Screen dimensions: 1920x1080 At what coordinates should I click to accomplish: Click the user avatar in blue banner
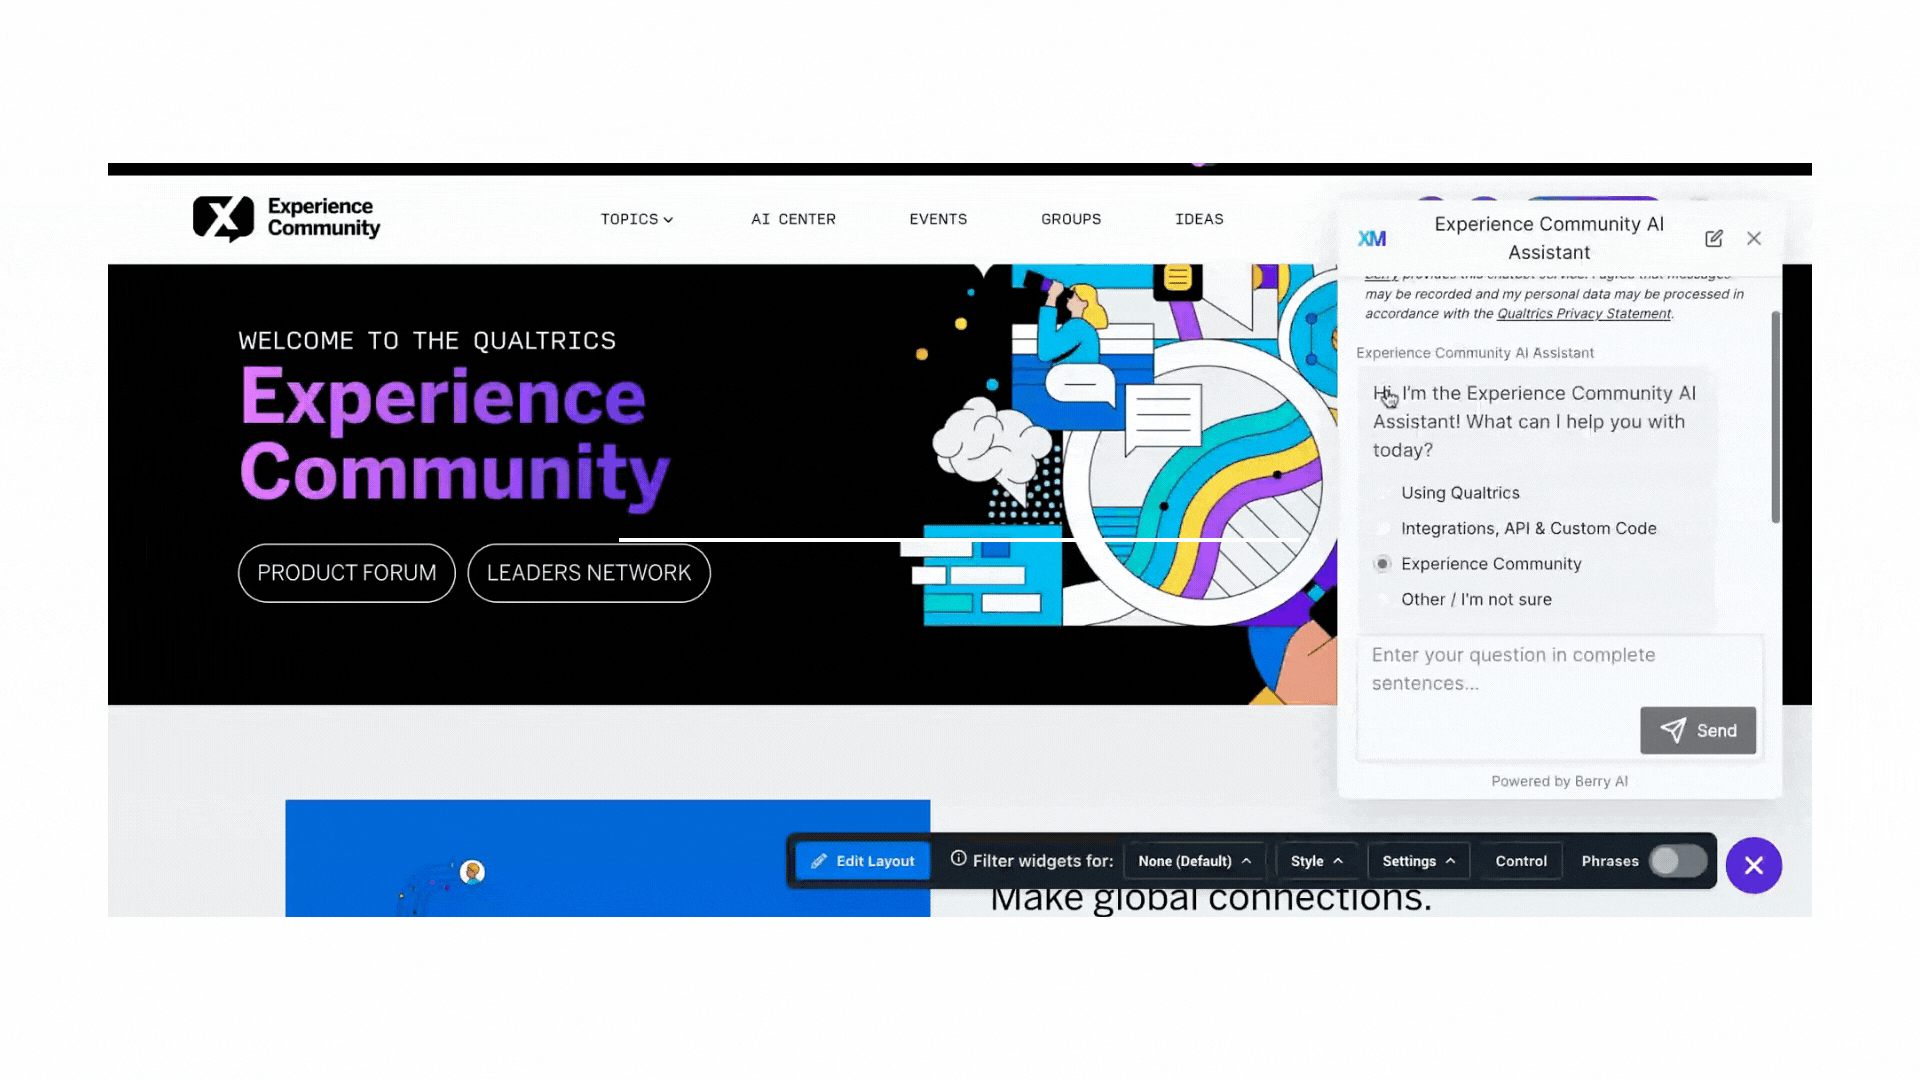[472, 872]
